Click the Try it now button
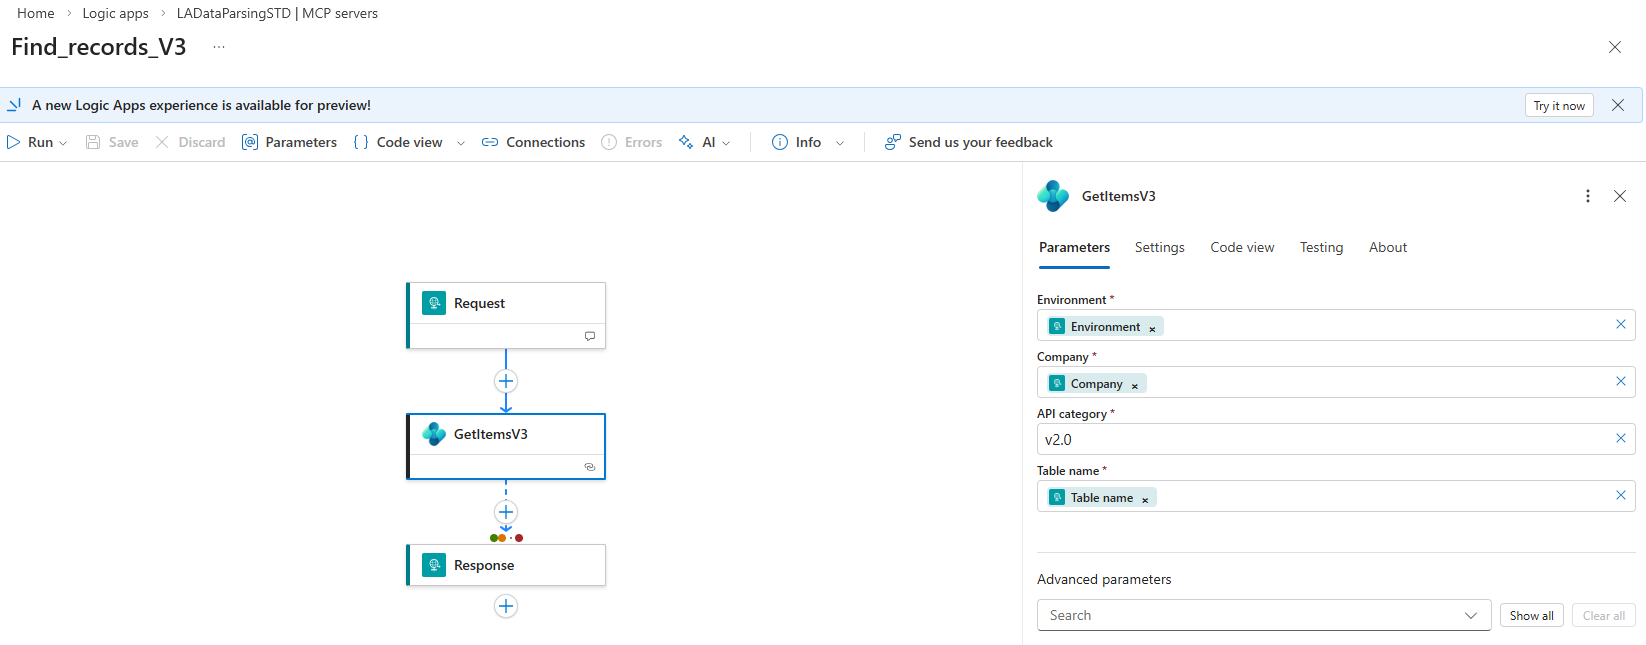 point(1558,105)
